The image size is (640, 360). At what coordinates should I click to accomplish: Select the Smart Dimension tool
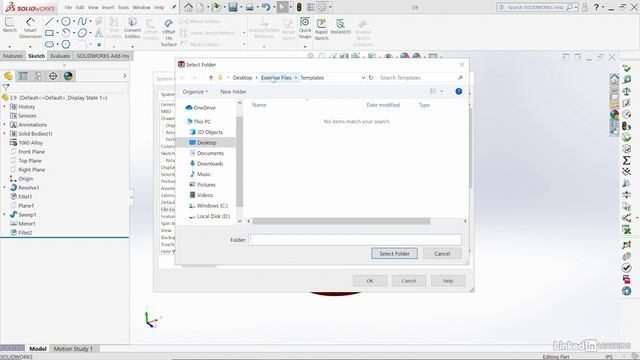(x=30, y=28)
